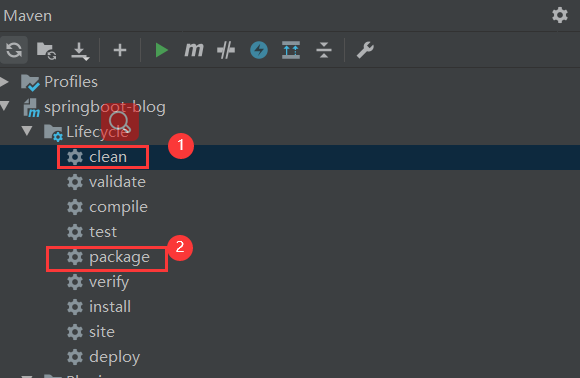Toggle offline mode icon
Viewport: 580px width, 378px height.
click(226, 50)
